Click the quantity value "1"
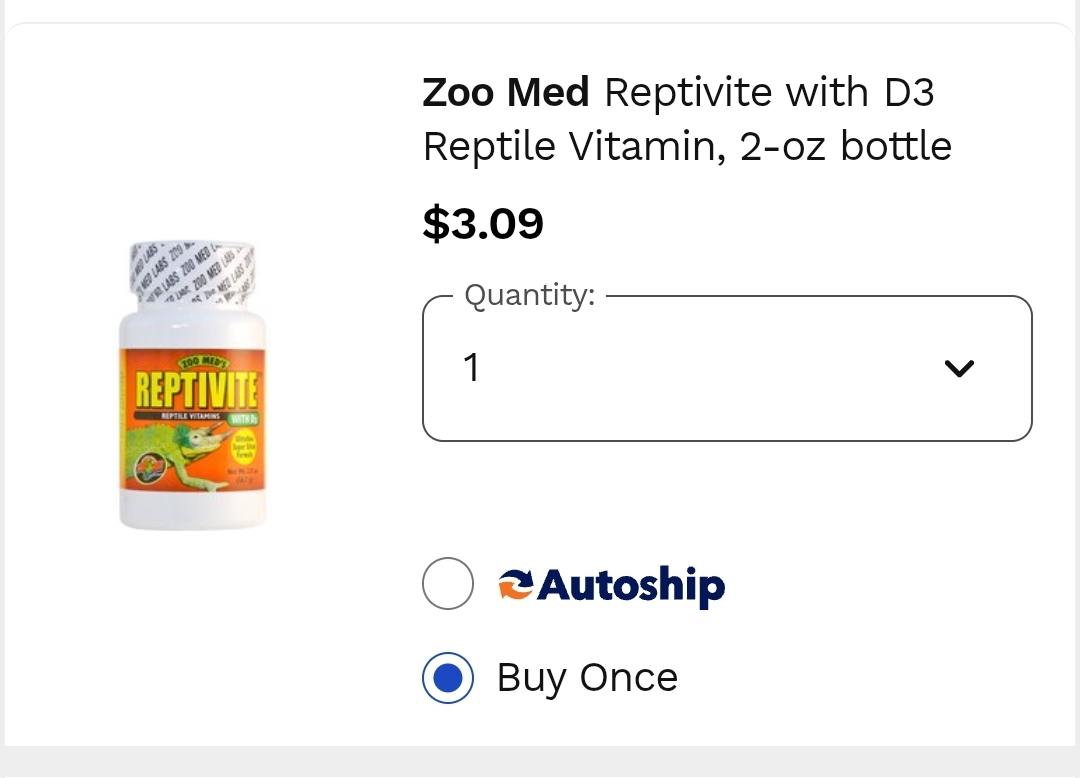 [x=472, y=369]
